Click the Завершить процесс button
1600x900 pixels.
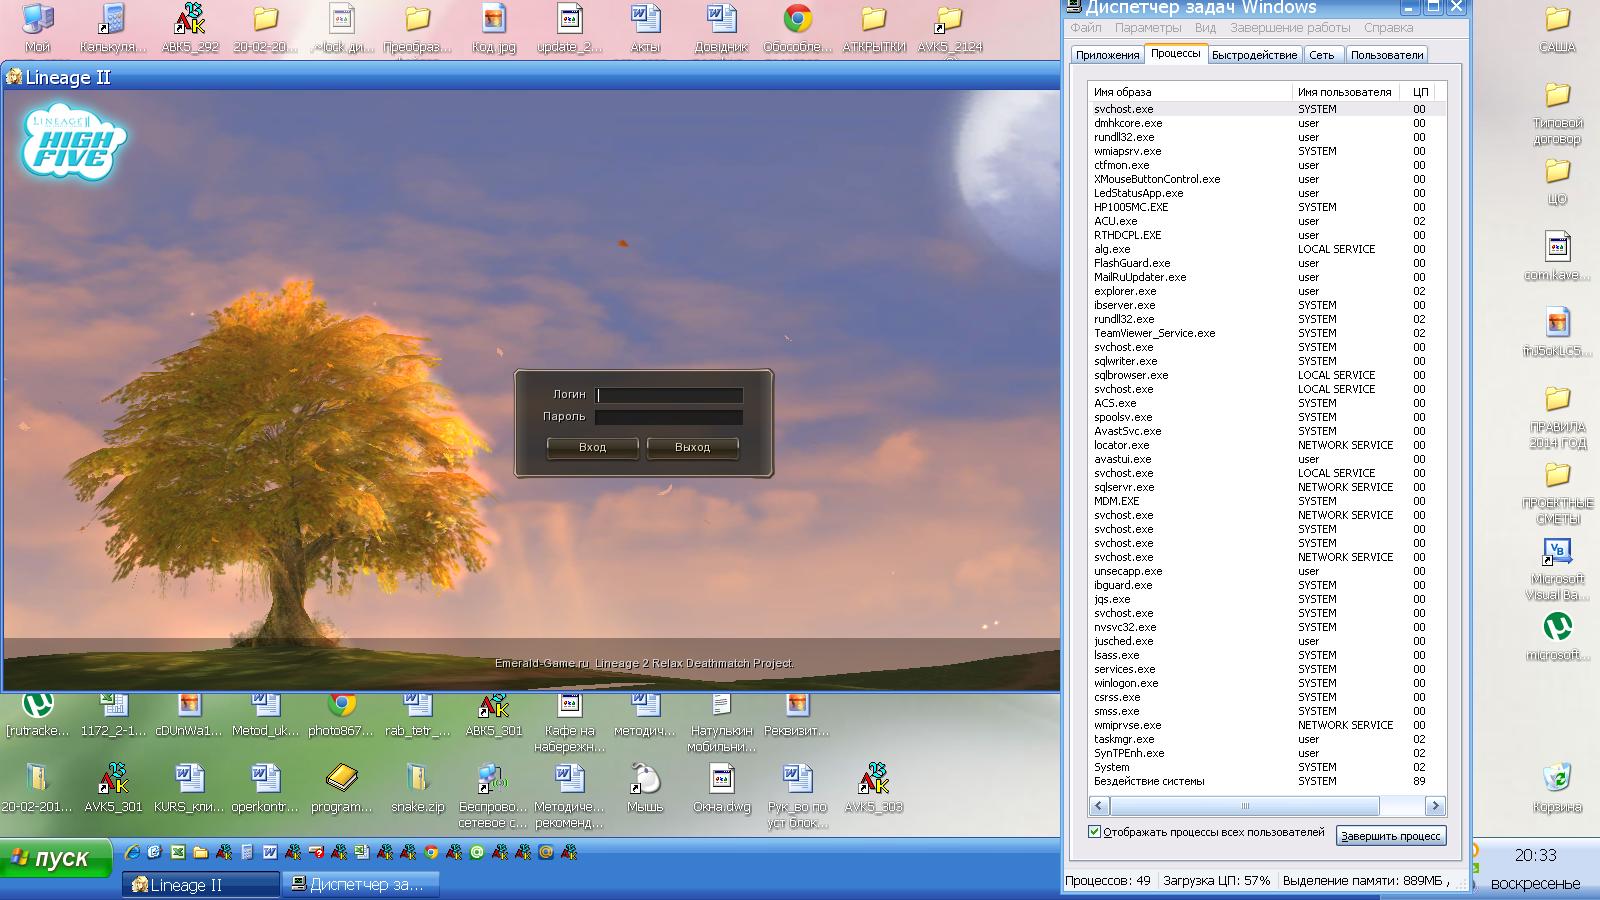click(1391, 836)
